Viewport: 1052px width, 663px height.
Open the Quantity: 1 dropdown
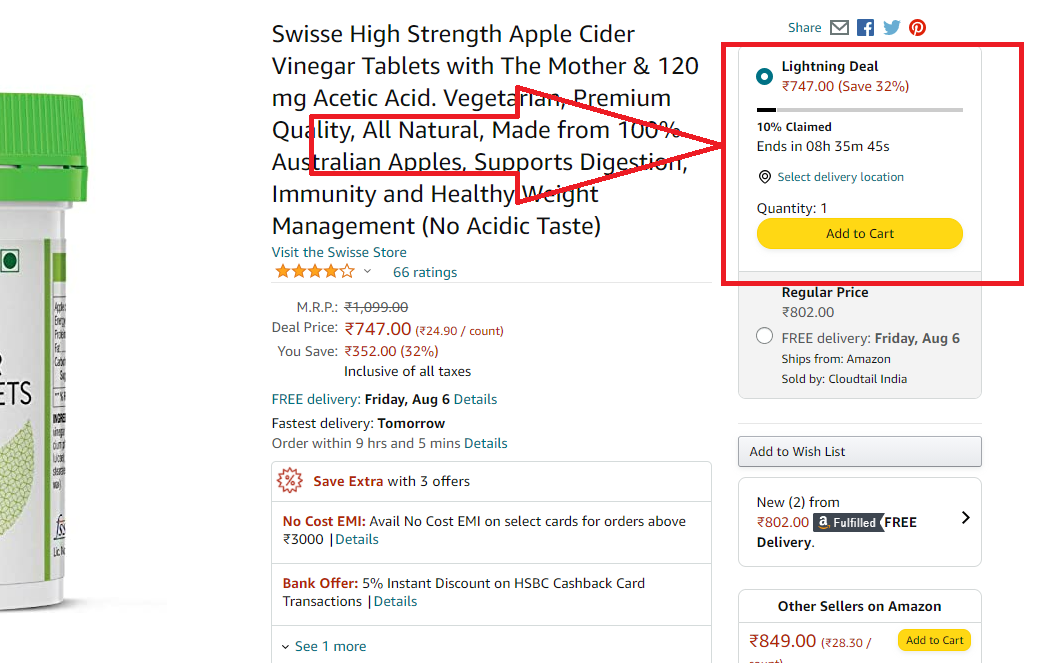pos(792,208)
